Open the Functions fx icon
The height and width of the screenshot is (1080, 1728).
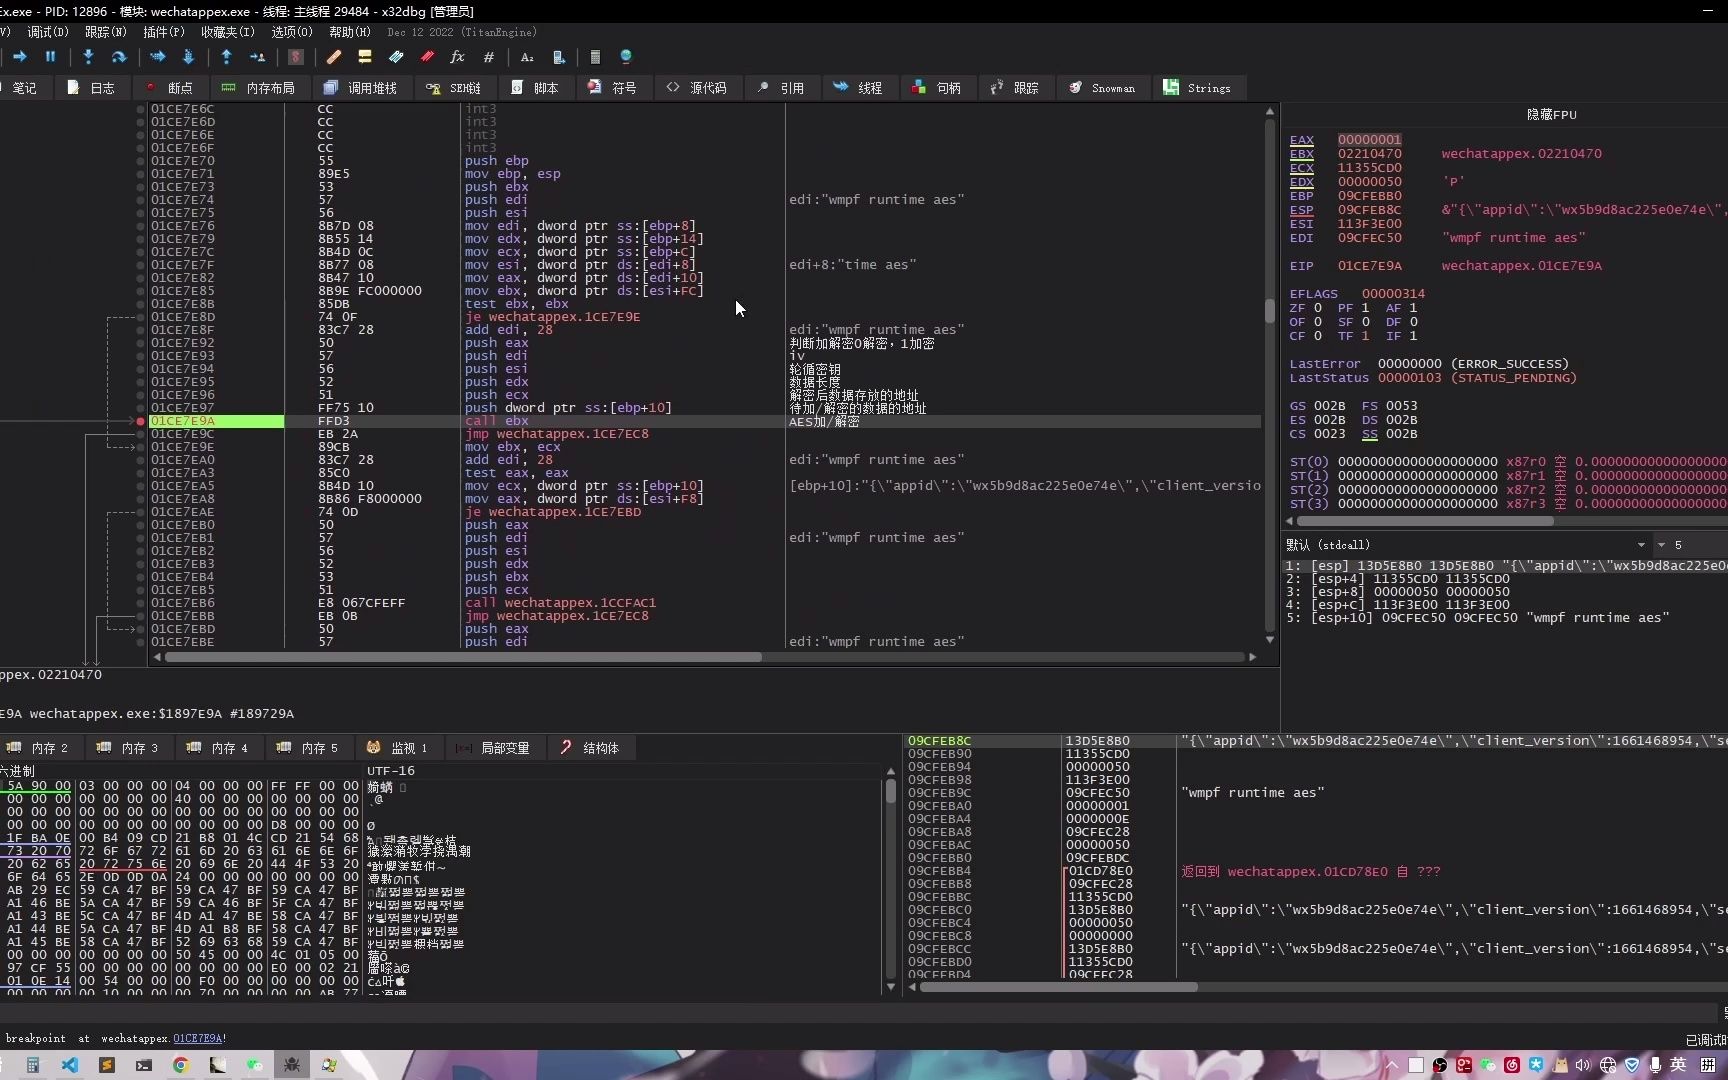point(457,57)
